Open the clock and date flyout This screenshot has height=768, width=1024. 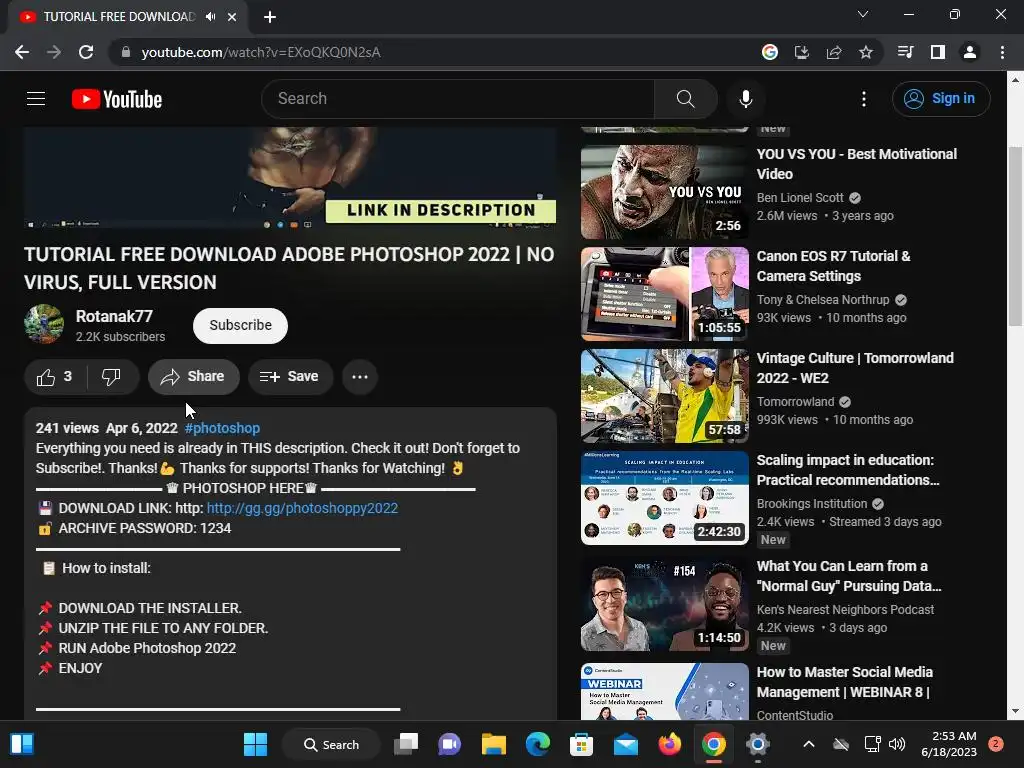(x=948, y=744)
